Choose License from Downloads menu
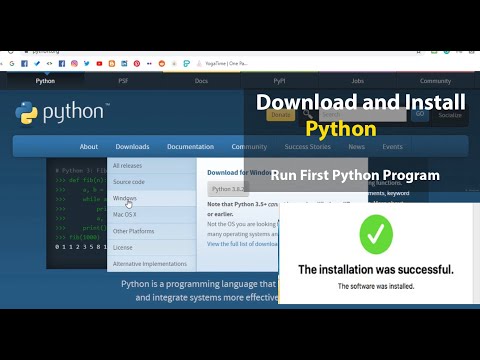 point(152,247)
